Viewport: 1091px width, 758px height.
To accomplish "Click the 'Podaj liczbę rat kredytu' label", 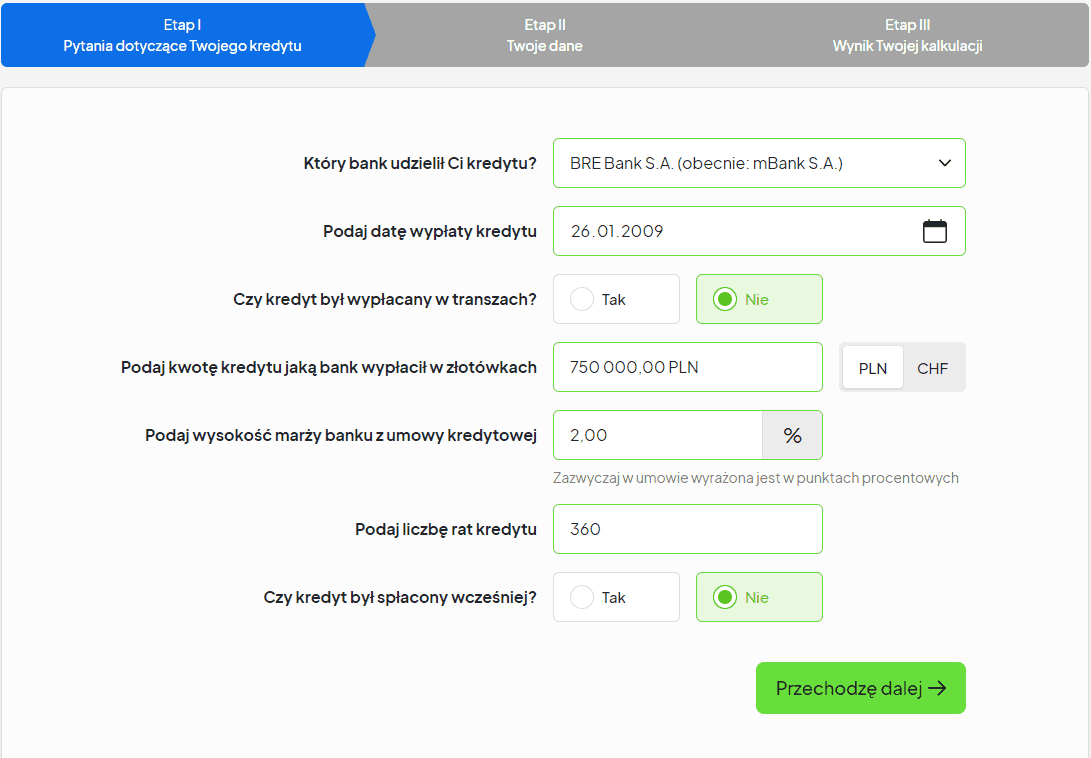I will (x=446, y=530).
